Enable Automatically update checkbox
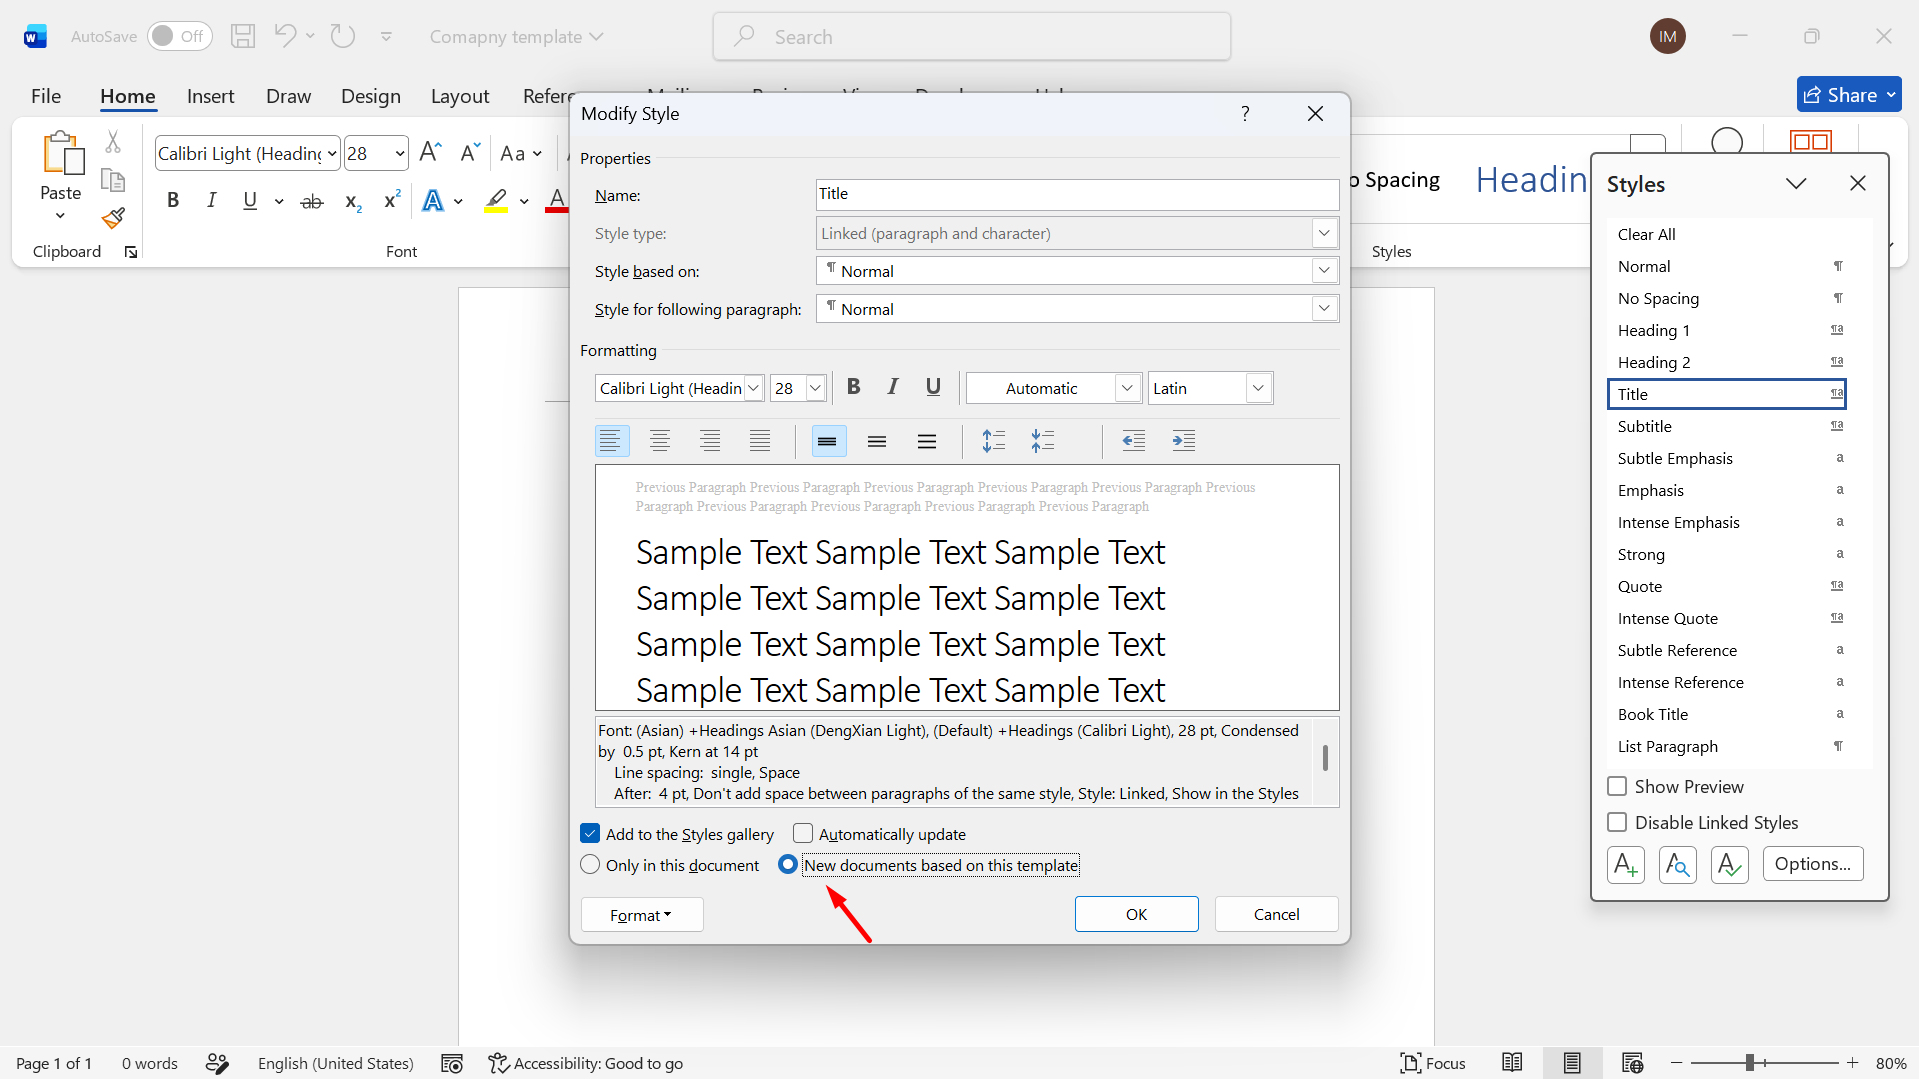The height and width of the screenshot is (1079, 1919). tap(803, 834)
